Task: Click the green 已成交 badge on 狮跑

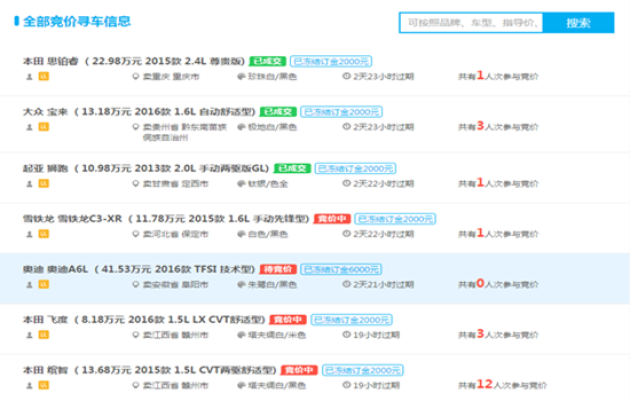Action: click(x=292, y=168)
